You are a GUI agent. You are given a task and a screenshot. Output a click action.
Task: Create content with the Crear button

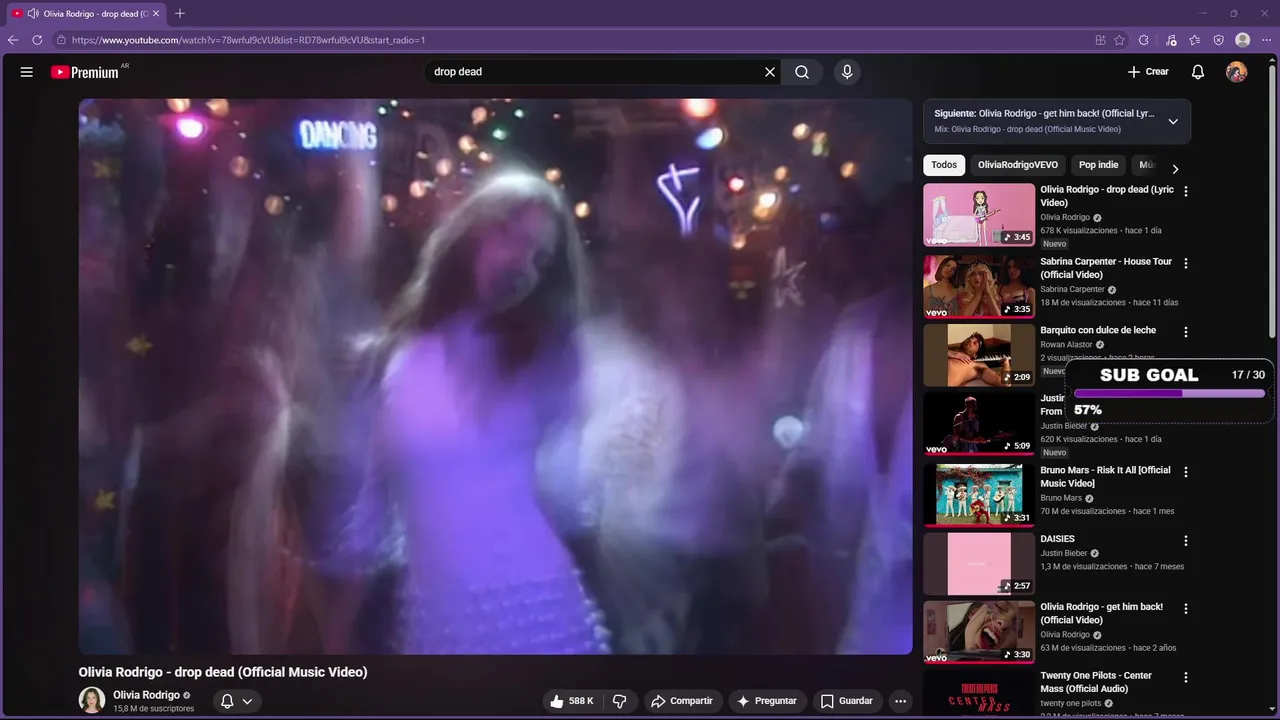coord(1148,72)
